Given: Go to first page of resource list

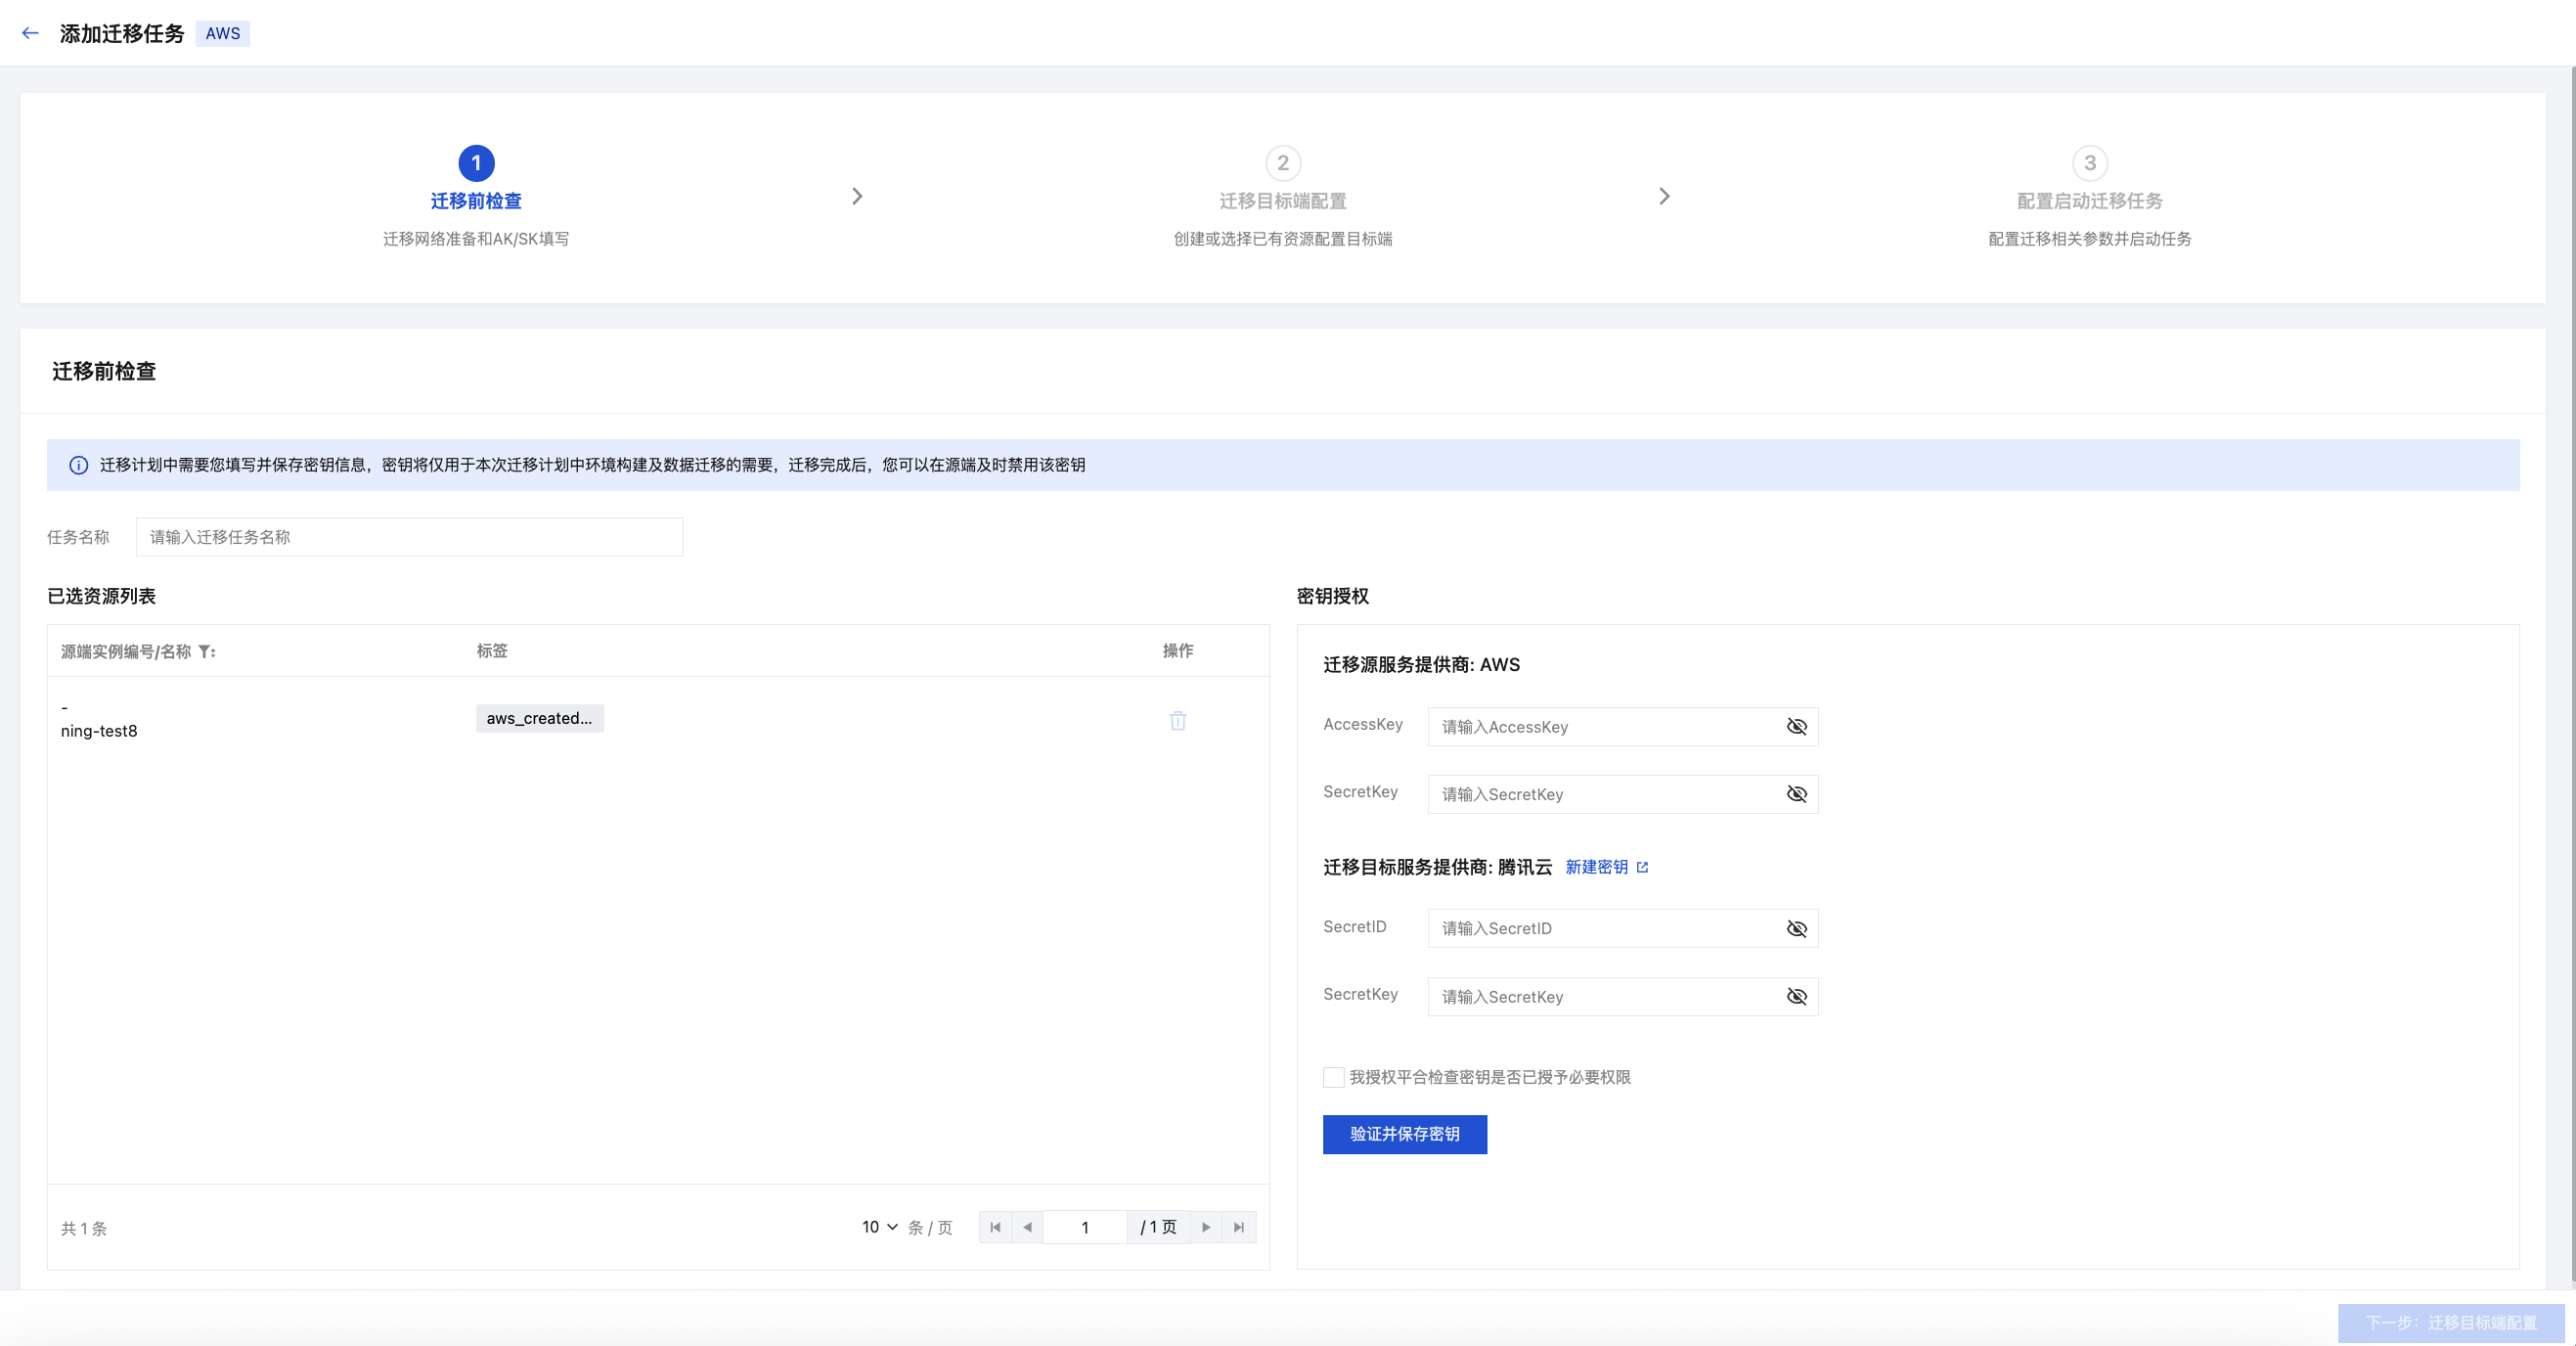Looking at the screenshot, I should pyautogui.click(x=995, y=1227).
